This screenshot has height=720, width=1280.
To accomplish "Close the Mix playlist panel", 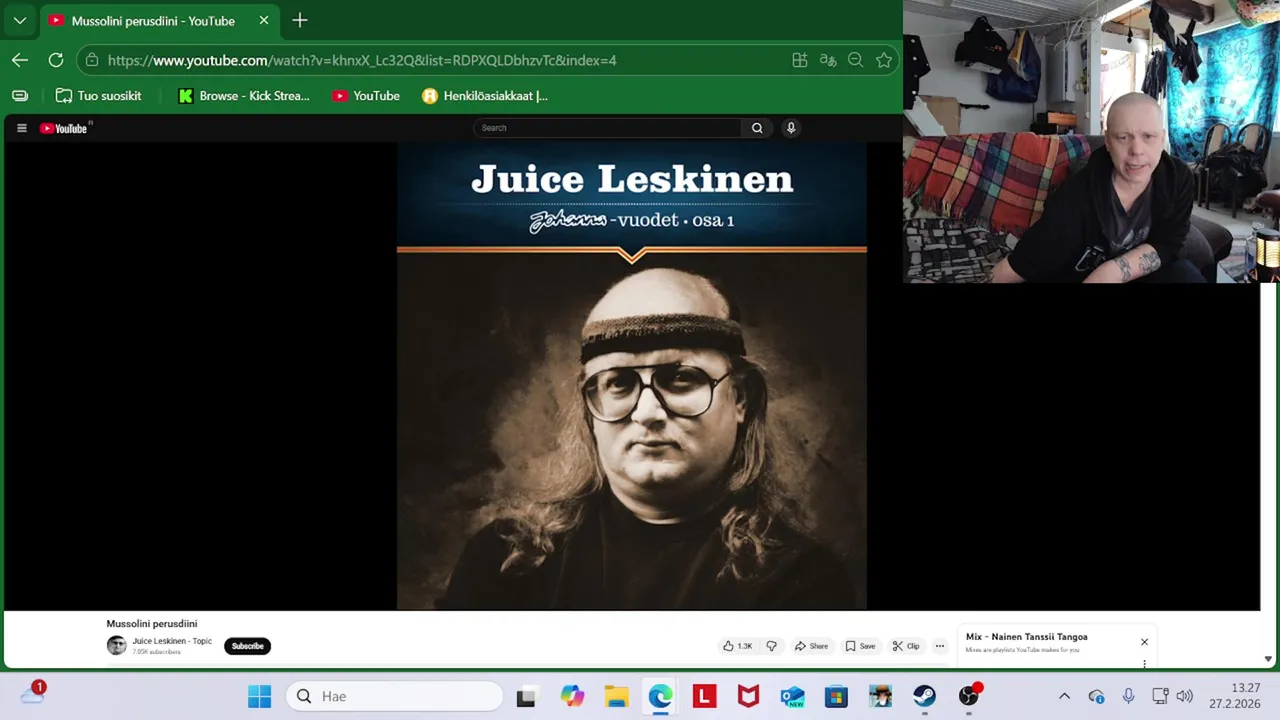I will (x=1144, y=642).
